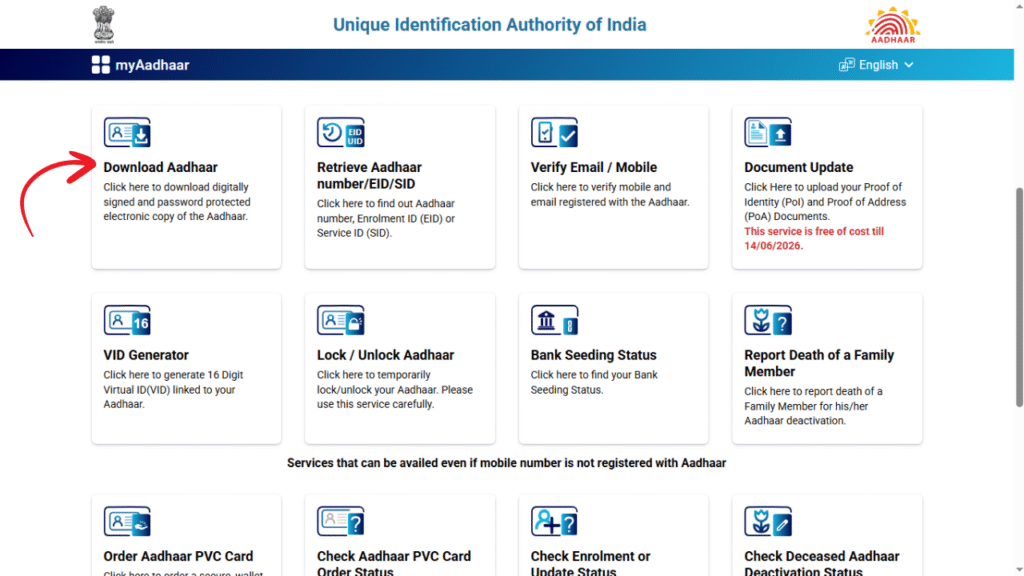
Task: Click the Document Update upload icon
Action: [768, 133]
